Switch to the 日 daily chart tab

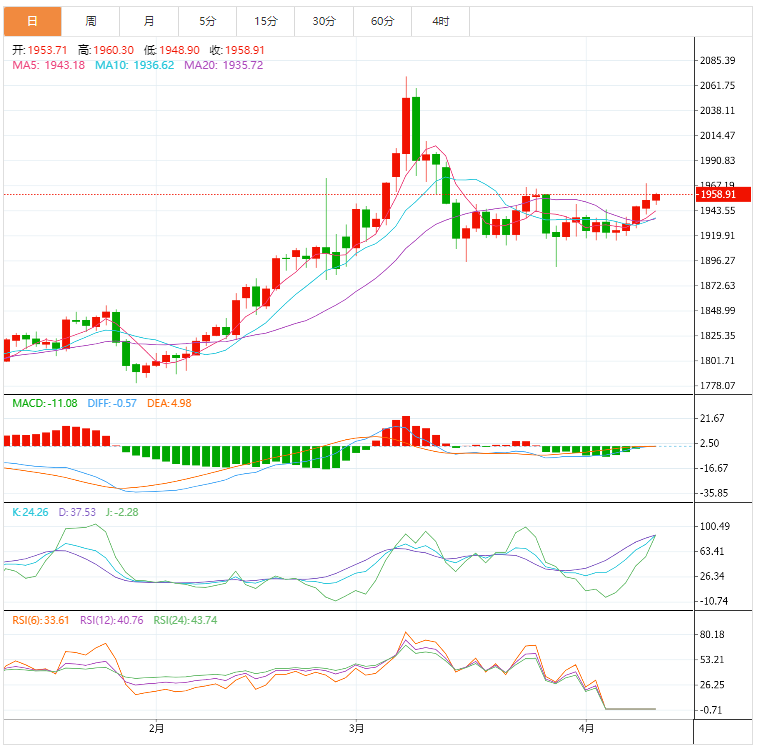(32, 21)
